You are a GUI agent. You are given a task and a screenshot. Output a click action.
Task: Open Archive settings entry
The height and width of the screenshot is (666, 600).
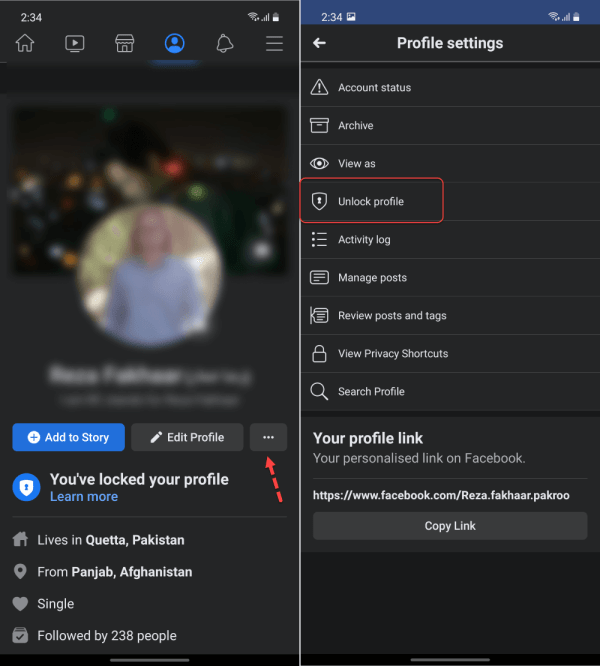450,126
